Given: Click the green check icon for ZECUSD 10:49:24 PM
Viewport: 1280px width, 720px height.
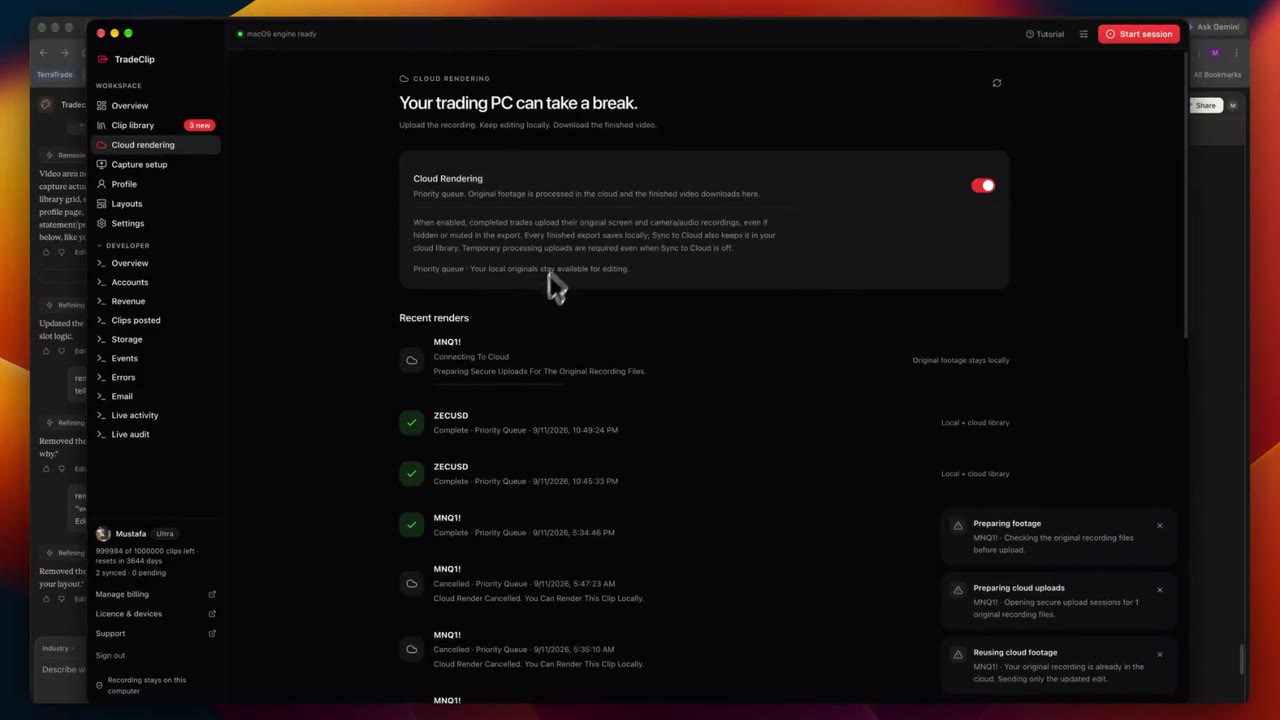Looking at the screenshot, I should pyautogui.click(x=411, y=422).
